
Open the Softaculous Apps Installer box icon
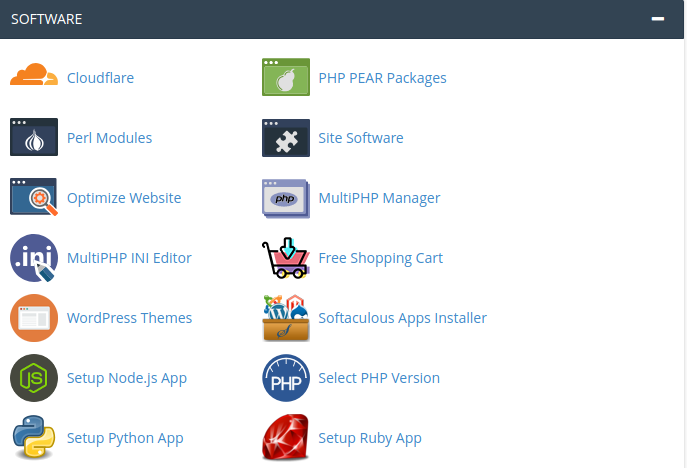(x=286, y=318)
